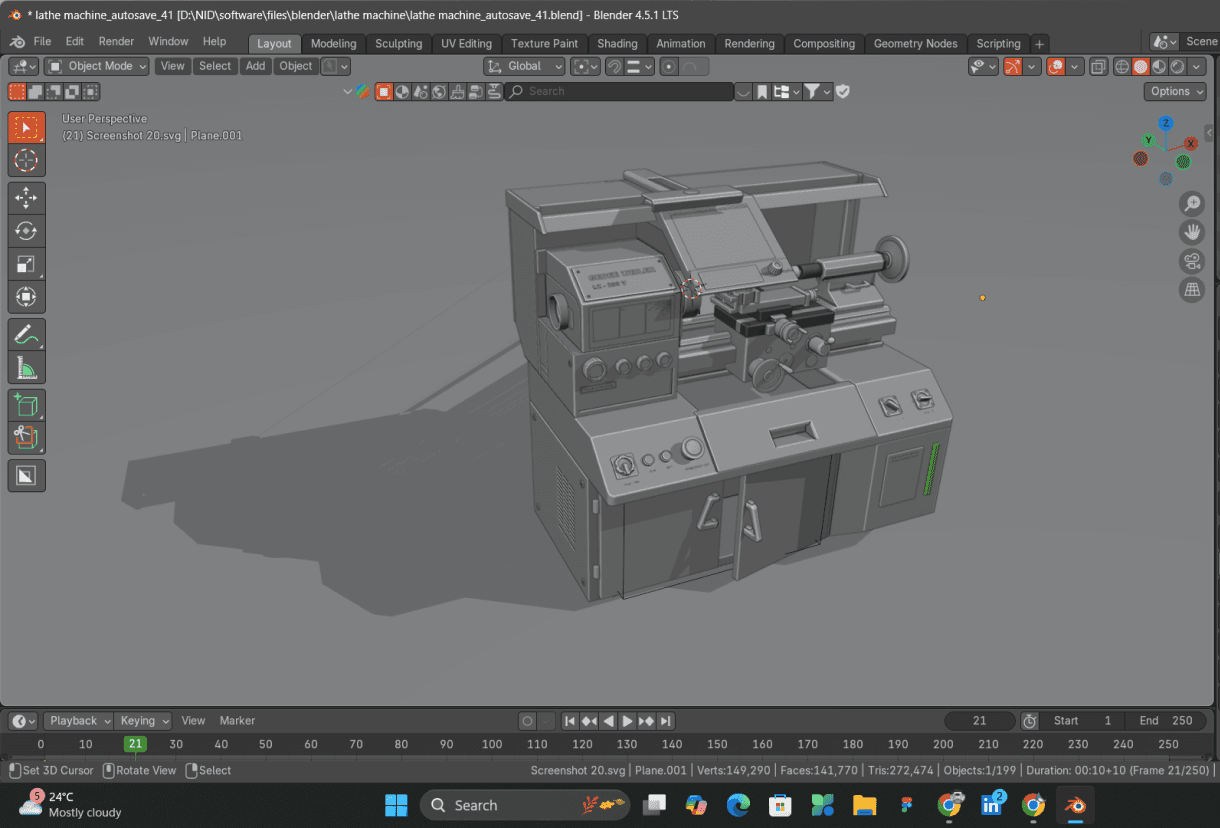The image size is (1220, 828).
Task: Select the Intersect selection mode icon
Action: point(91,92)
